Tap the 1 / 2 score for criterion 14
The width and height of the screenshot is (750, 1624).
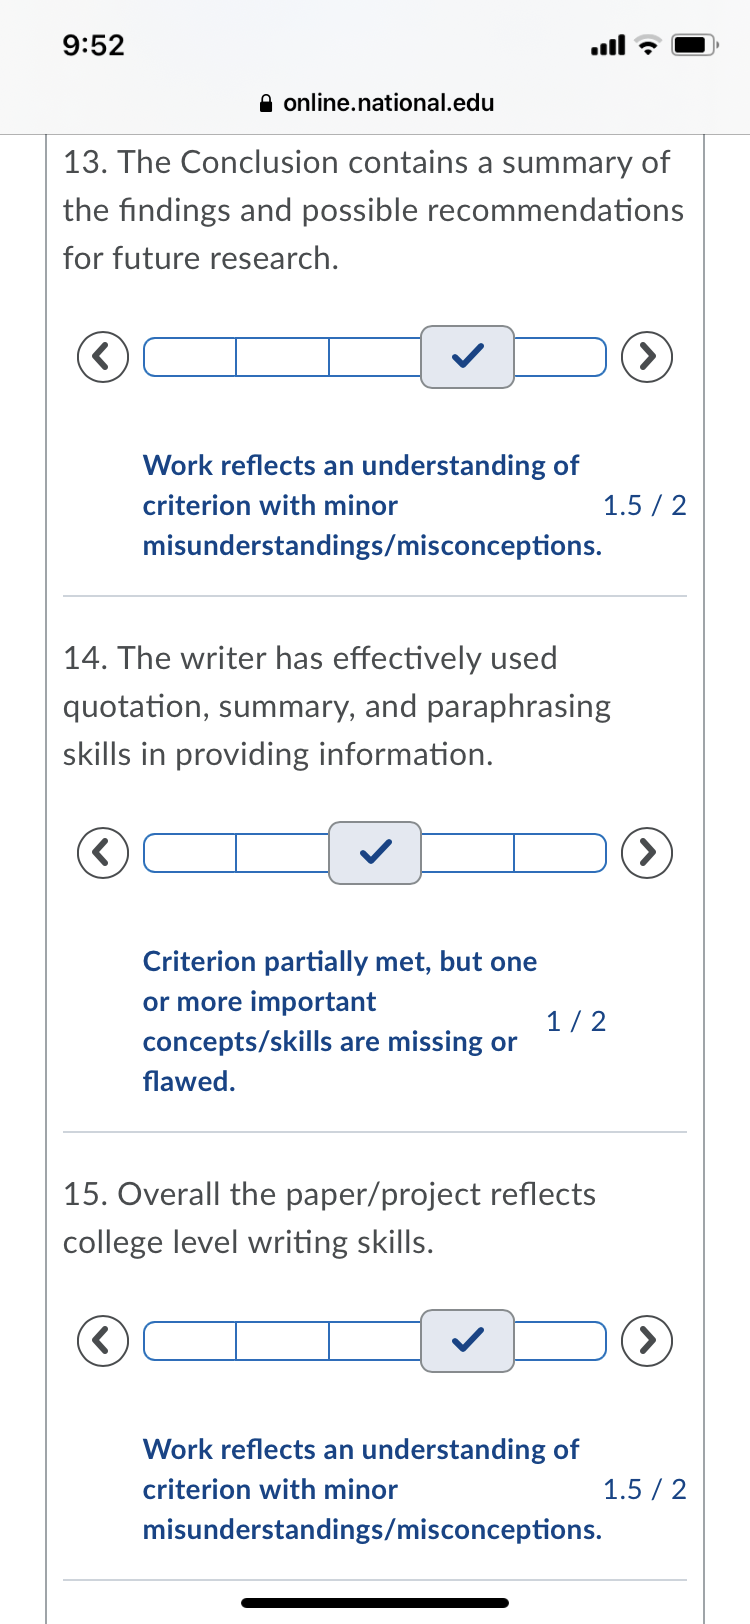[x=576, y=1021]
